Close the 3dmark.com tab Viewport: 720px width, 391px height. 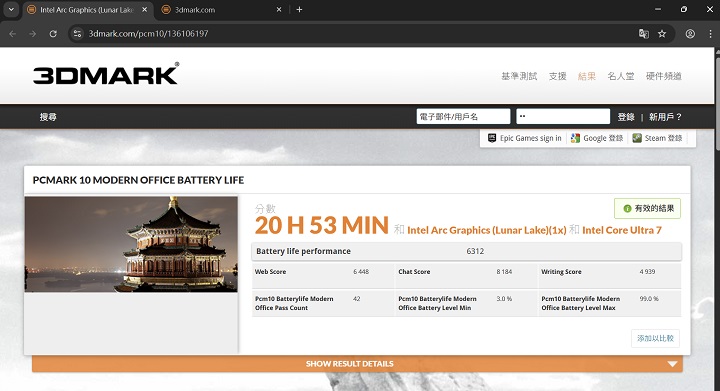279,10
